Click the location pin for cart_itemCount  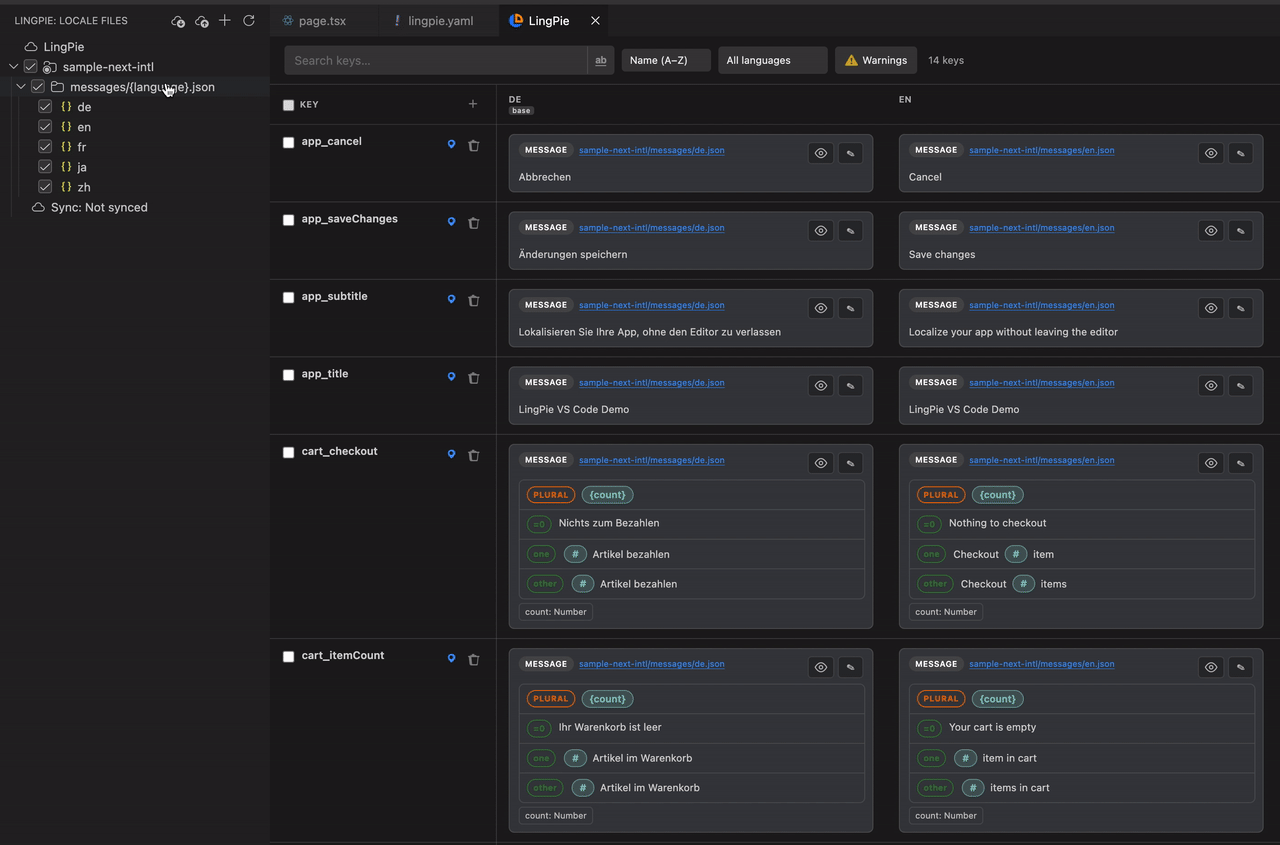click(x=451, y=659)
